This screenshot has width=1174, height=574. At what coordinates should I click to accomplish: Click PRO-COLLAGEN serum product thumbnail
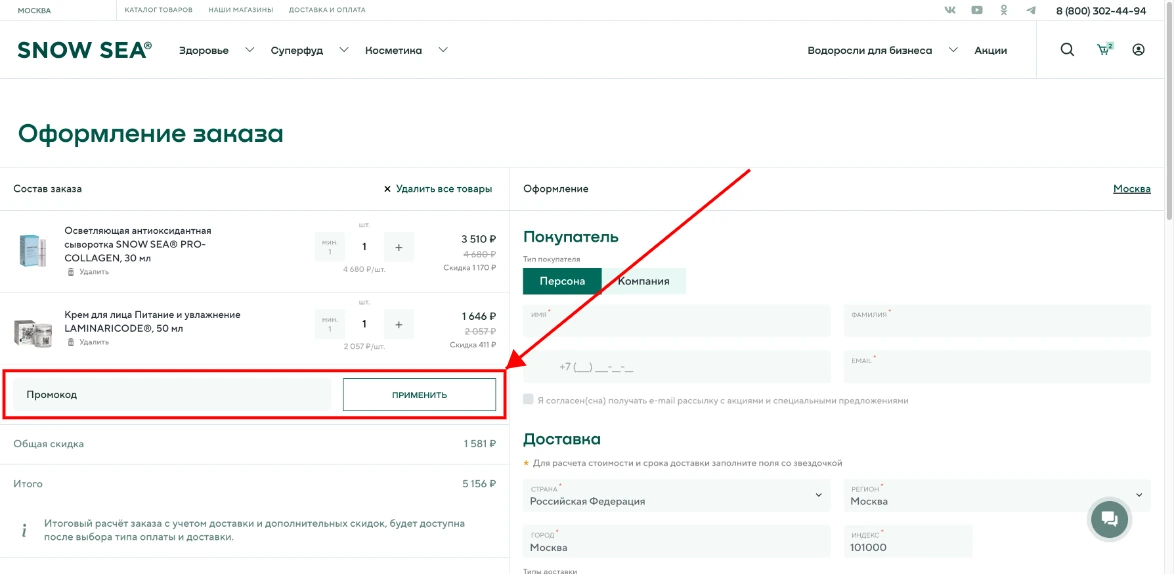(33, 251)
